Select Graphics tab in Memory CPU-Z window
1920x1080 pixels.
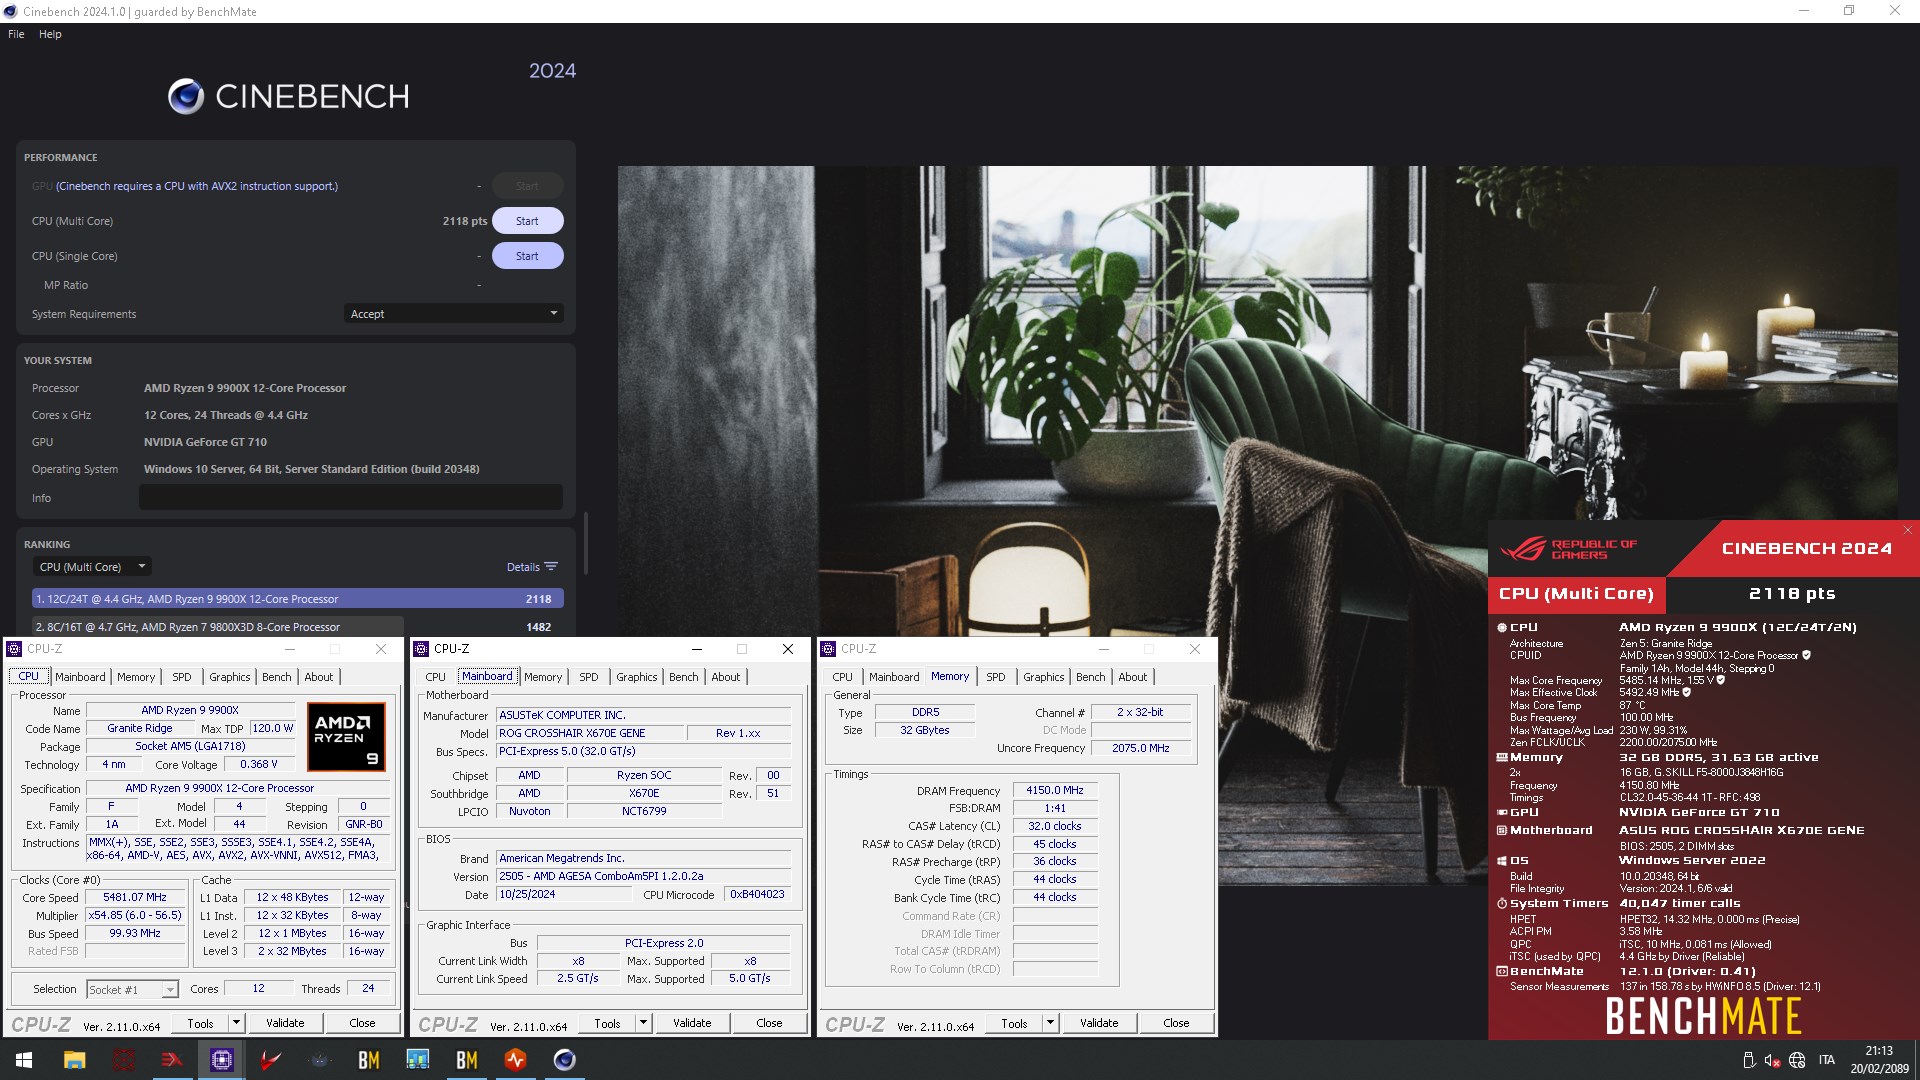1044,677
